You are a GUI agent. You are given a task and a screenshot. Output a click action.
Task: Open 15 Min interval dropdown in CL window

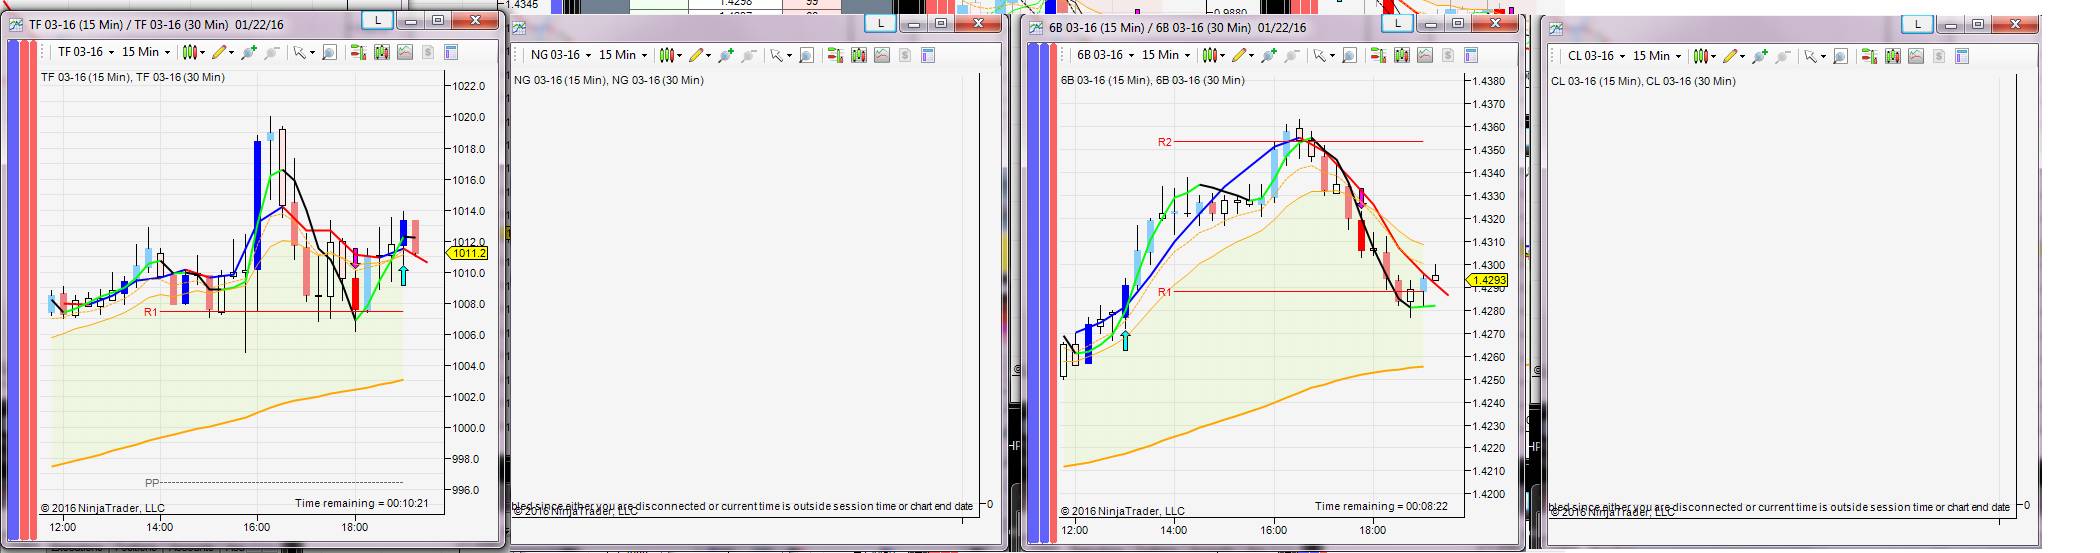(1657, 56)
